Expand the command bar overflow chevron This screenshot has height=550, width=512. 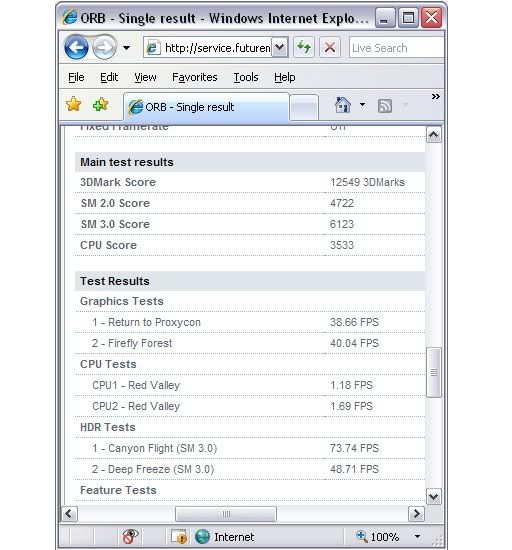click(435, 96)
